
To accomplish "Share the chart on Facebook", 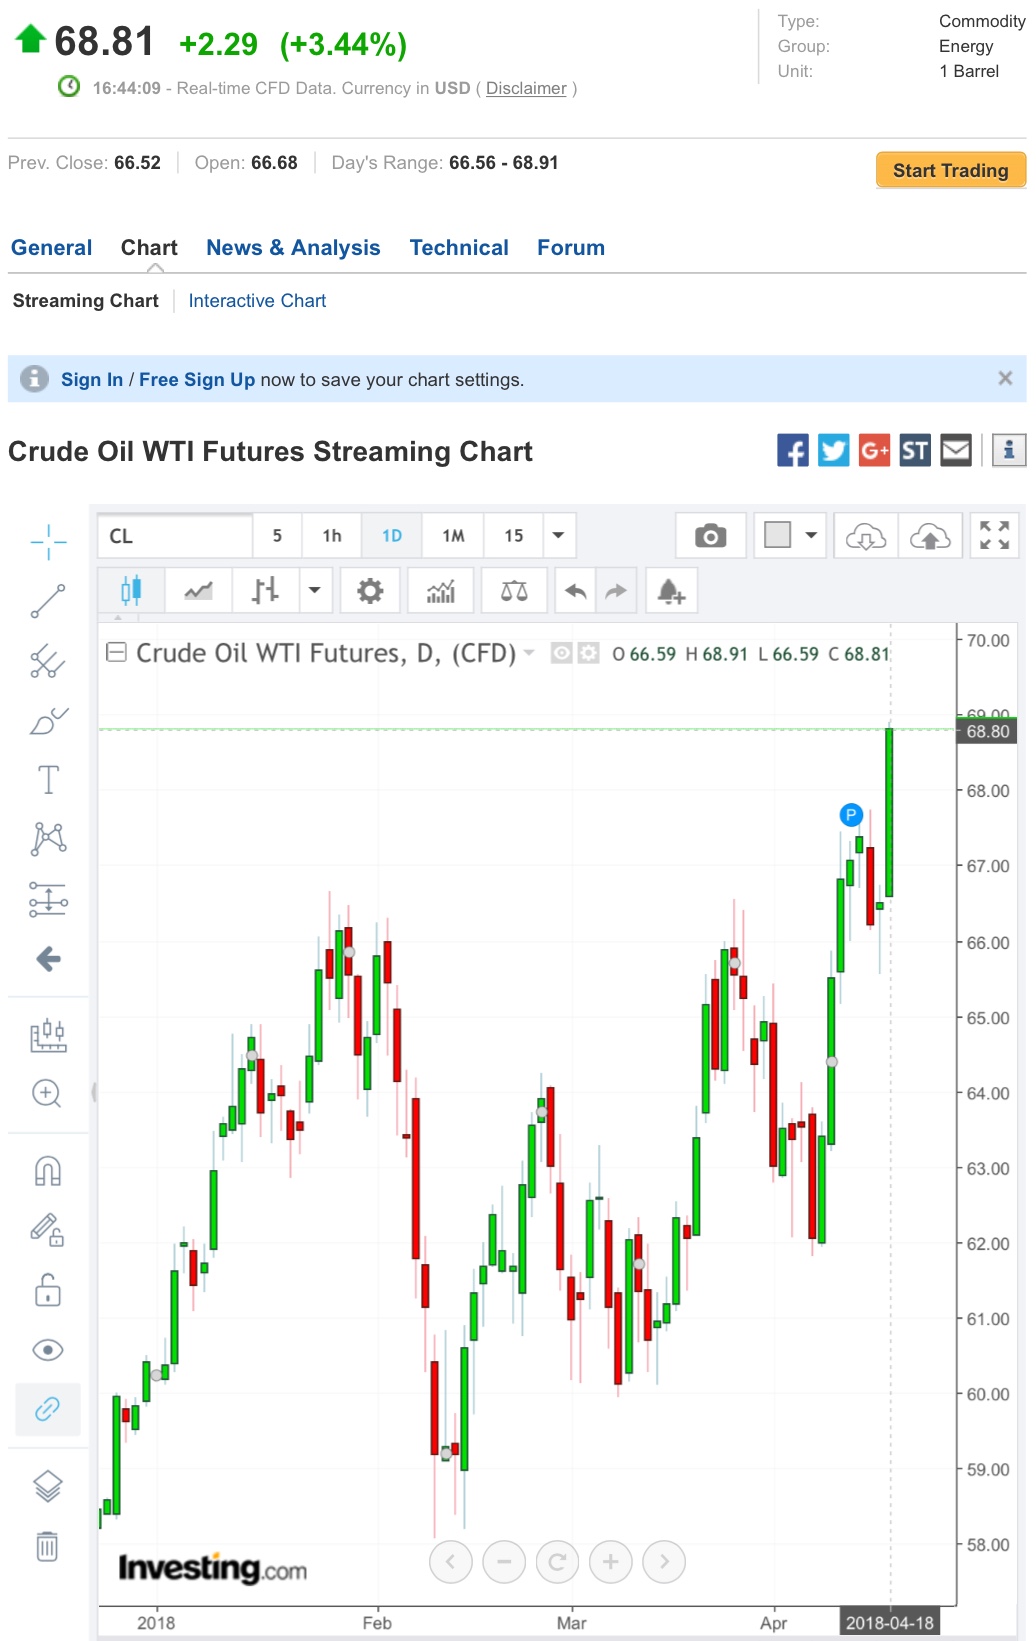I will [x=793, y=451].
